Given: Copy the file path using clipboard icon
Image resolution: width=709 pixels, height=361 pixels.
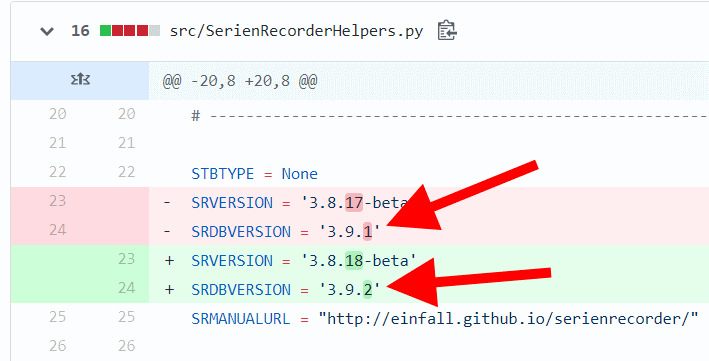Looking at the screenshot, I should point(447,30).
